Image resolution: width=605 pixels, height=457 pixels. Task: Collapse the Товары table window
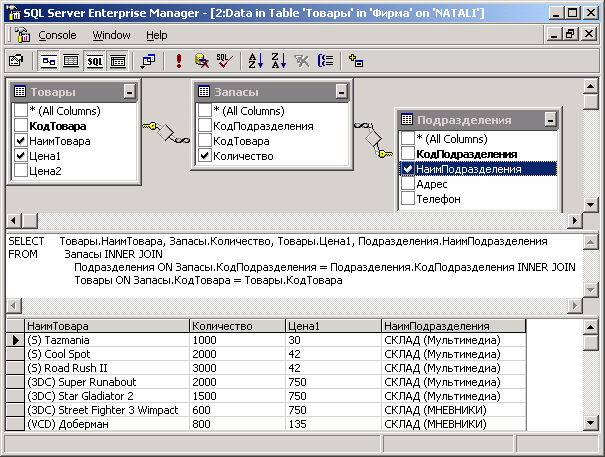pyautogui.click(x=130, y=92)
